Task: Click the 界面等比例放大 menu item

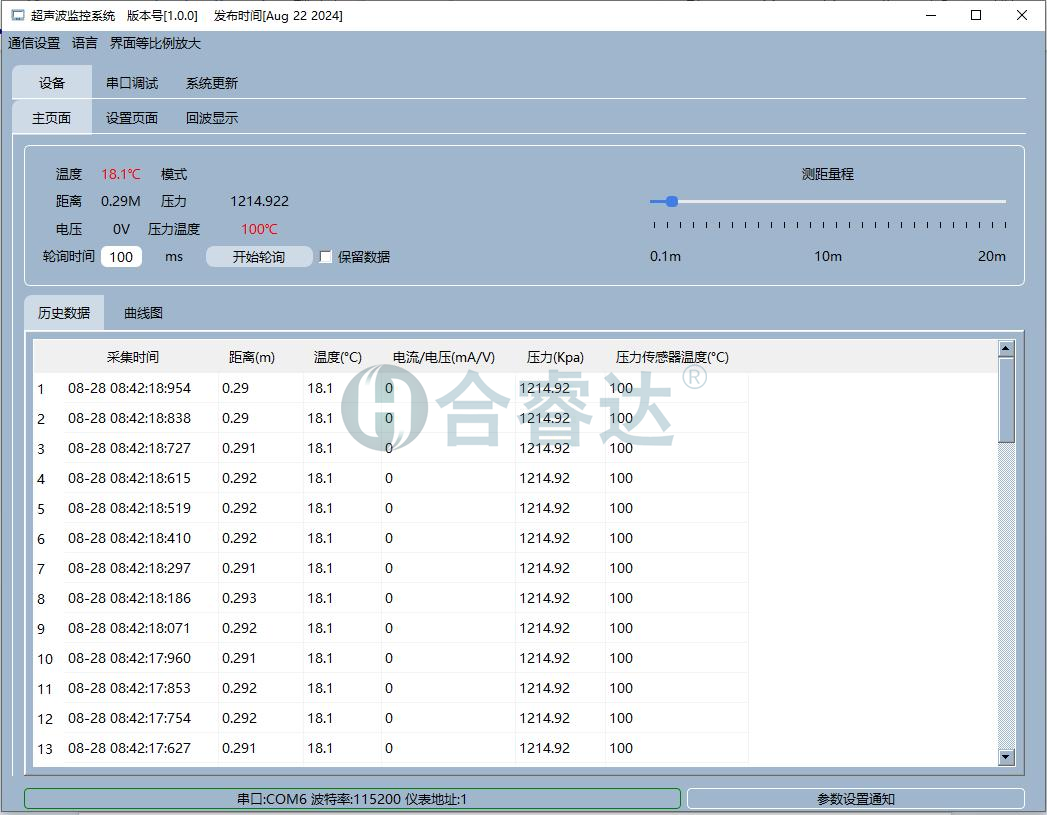Action: (155, 43)
